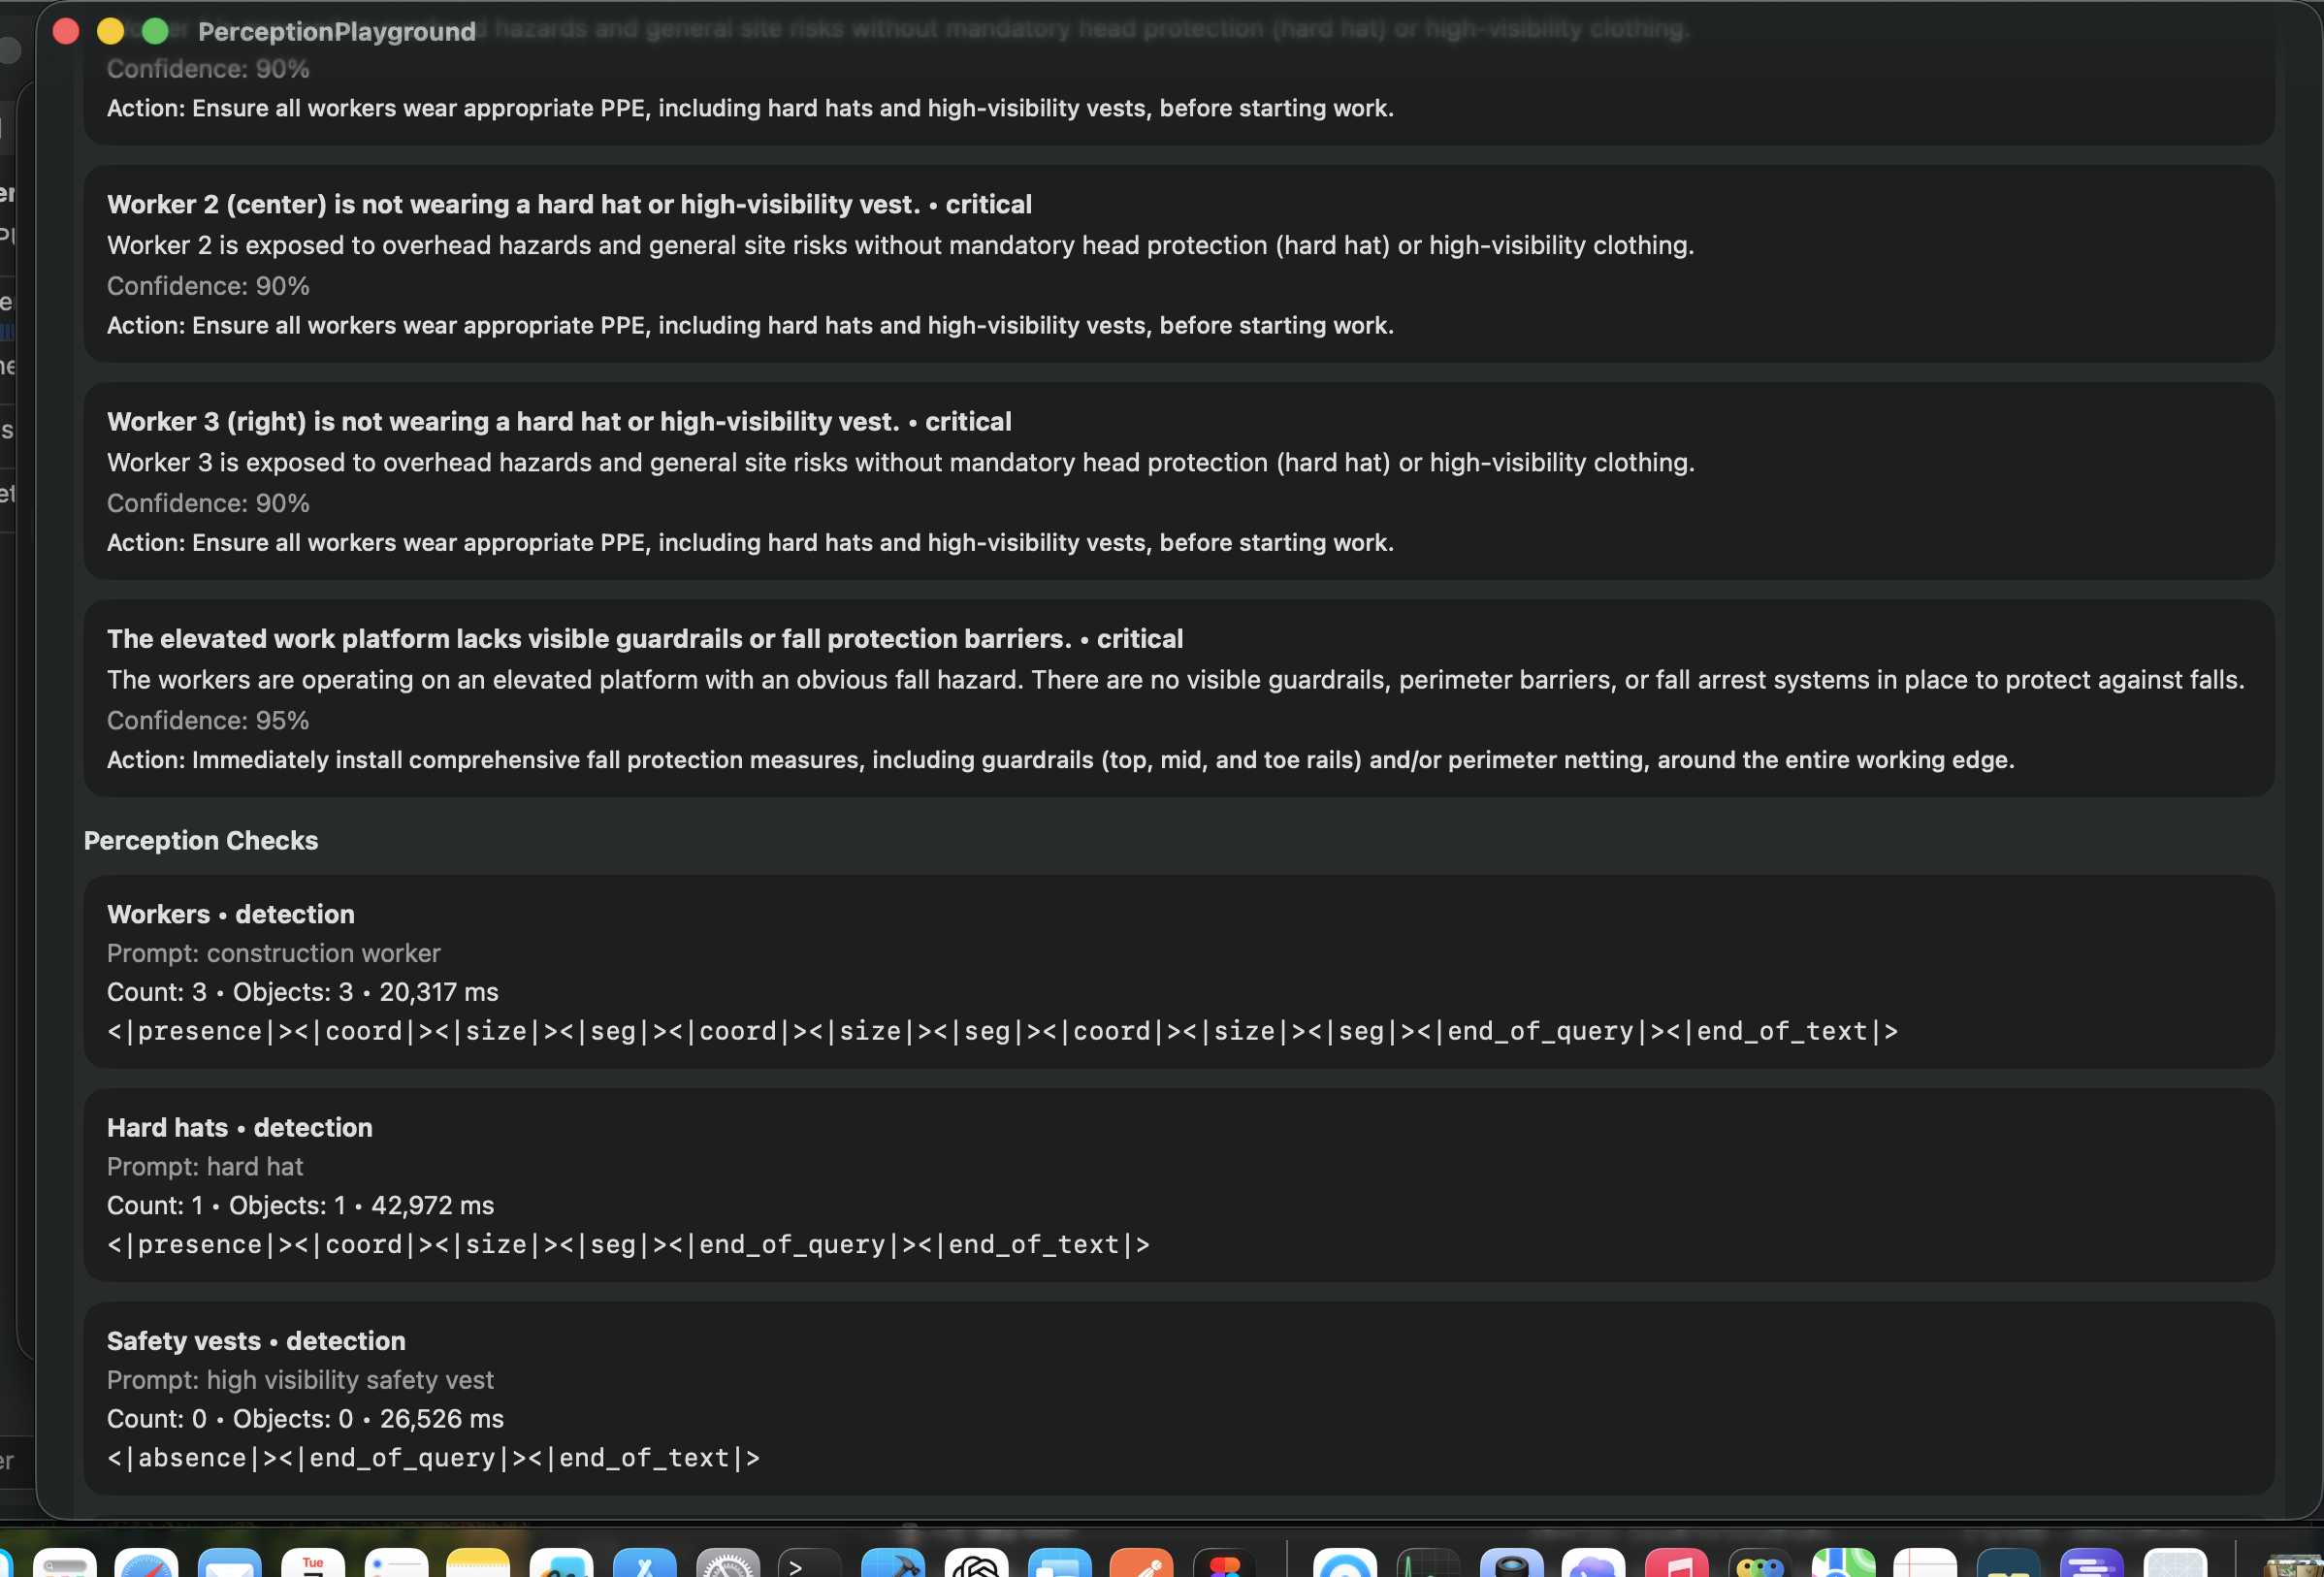Viewport: 2324px width, 1577px height.
Task: Click the green fullscreen window button
Action: [x=155, y=32]
